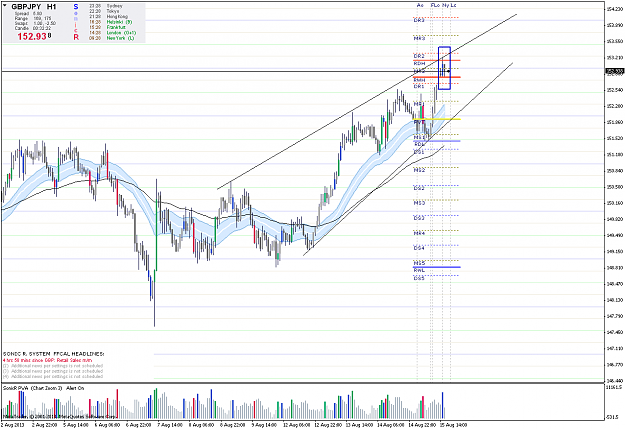Select the Frankfurt session clock row
625x429 pixels.
(x=107, y=27)
